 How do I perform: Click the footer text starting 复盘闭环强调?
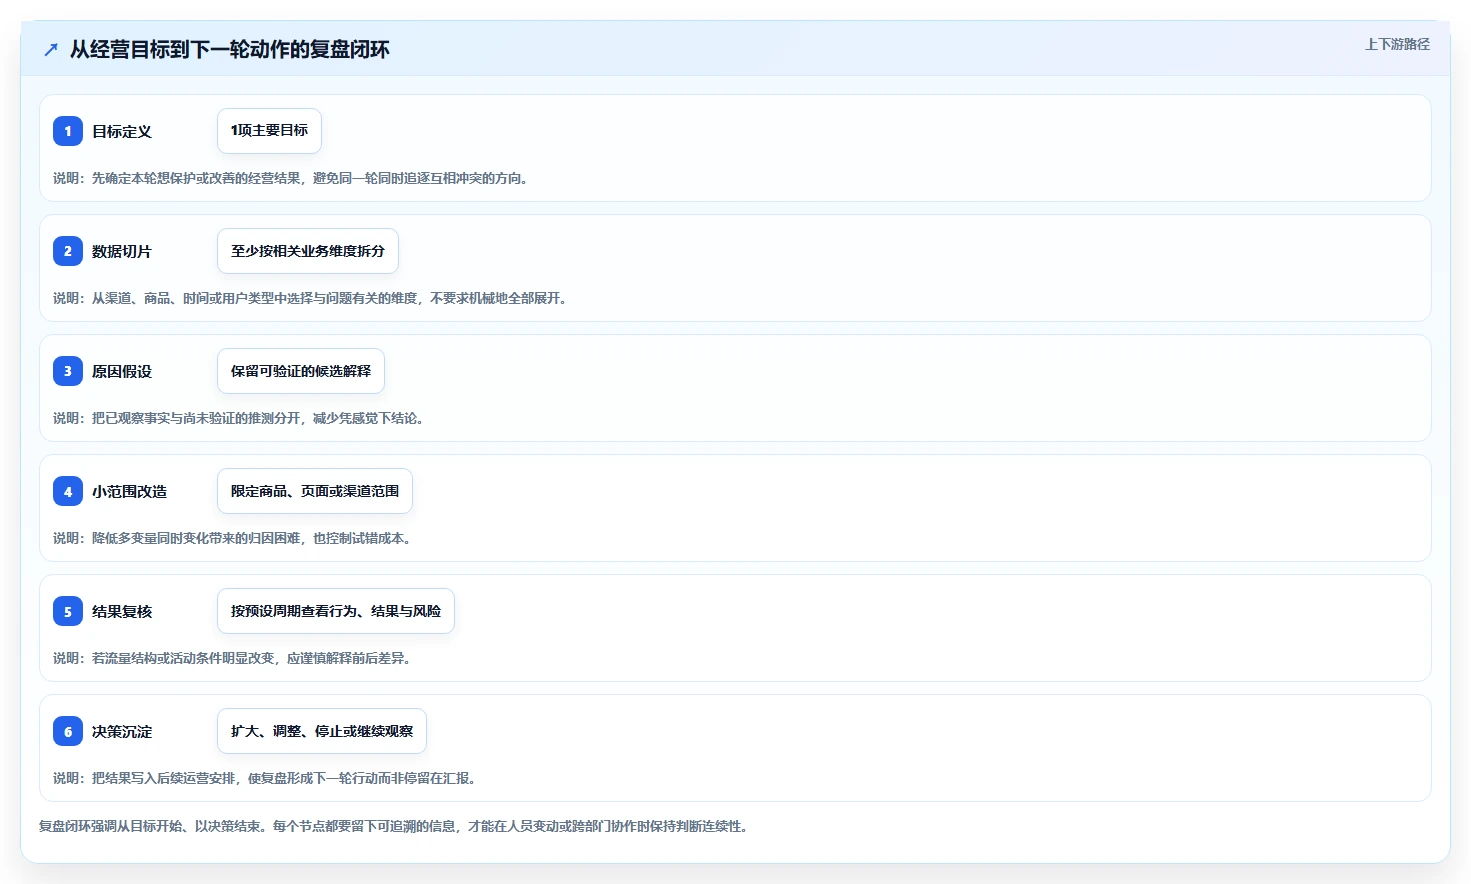click(x=395, y=826)
